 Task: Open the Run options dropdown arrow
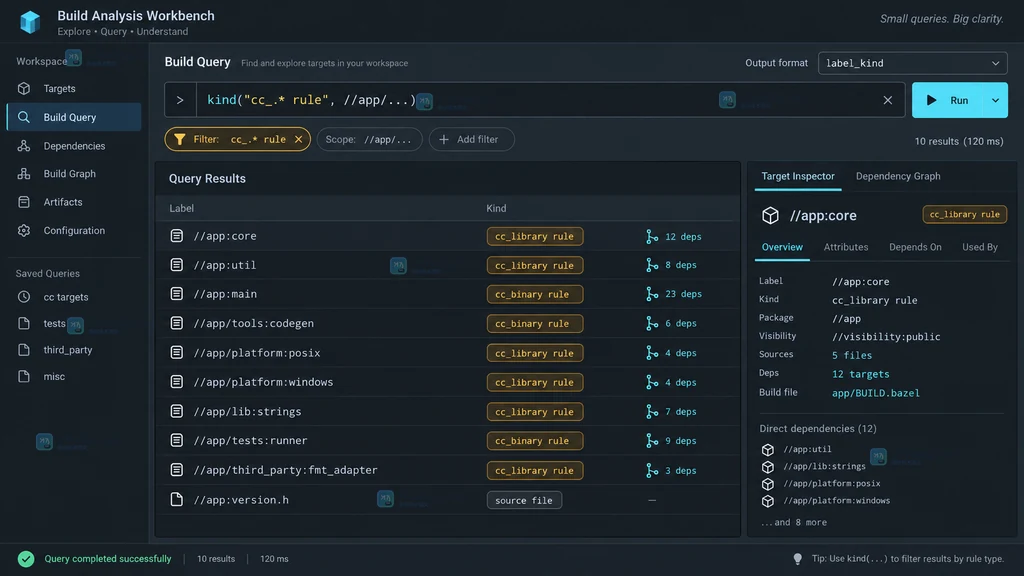tap(995, 100)
